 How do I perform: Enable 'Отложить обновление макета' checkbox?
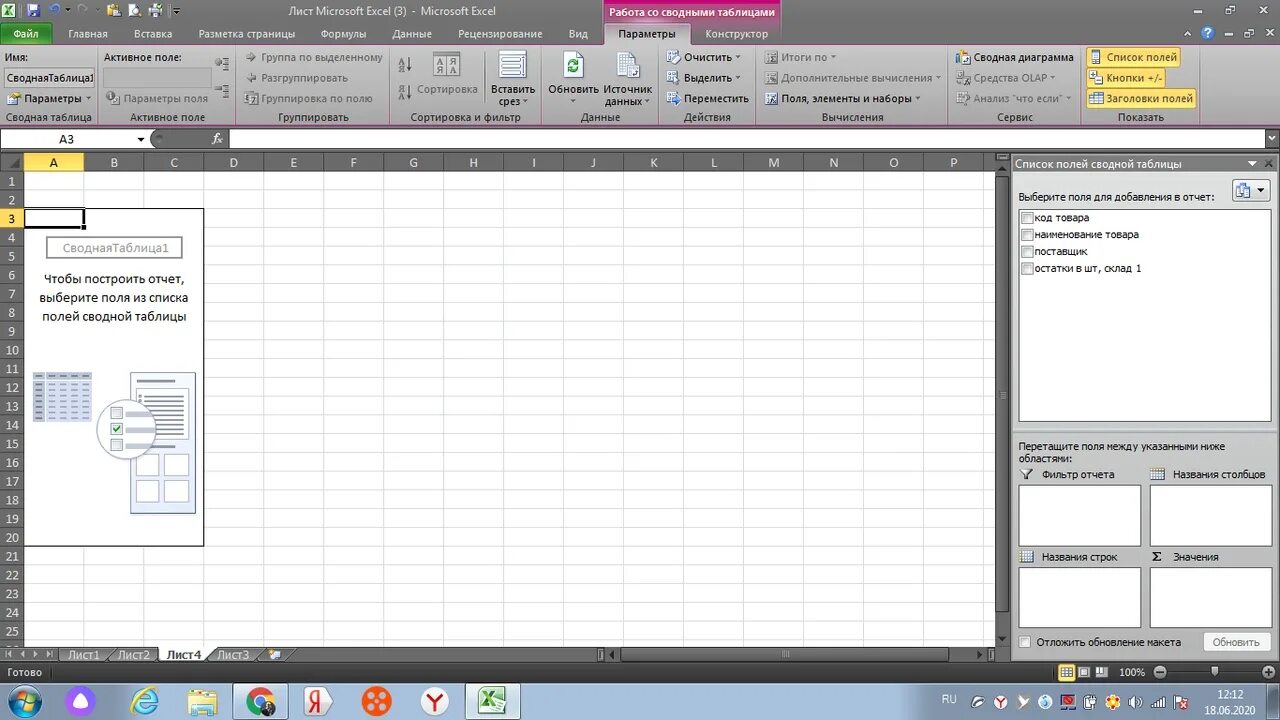[x=1024, y=642]
